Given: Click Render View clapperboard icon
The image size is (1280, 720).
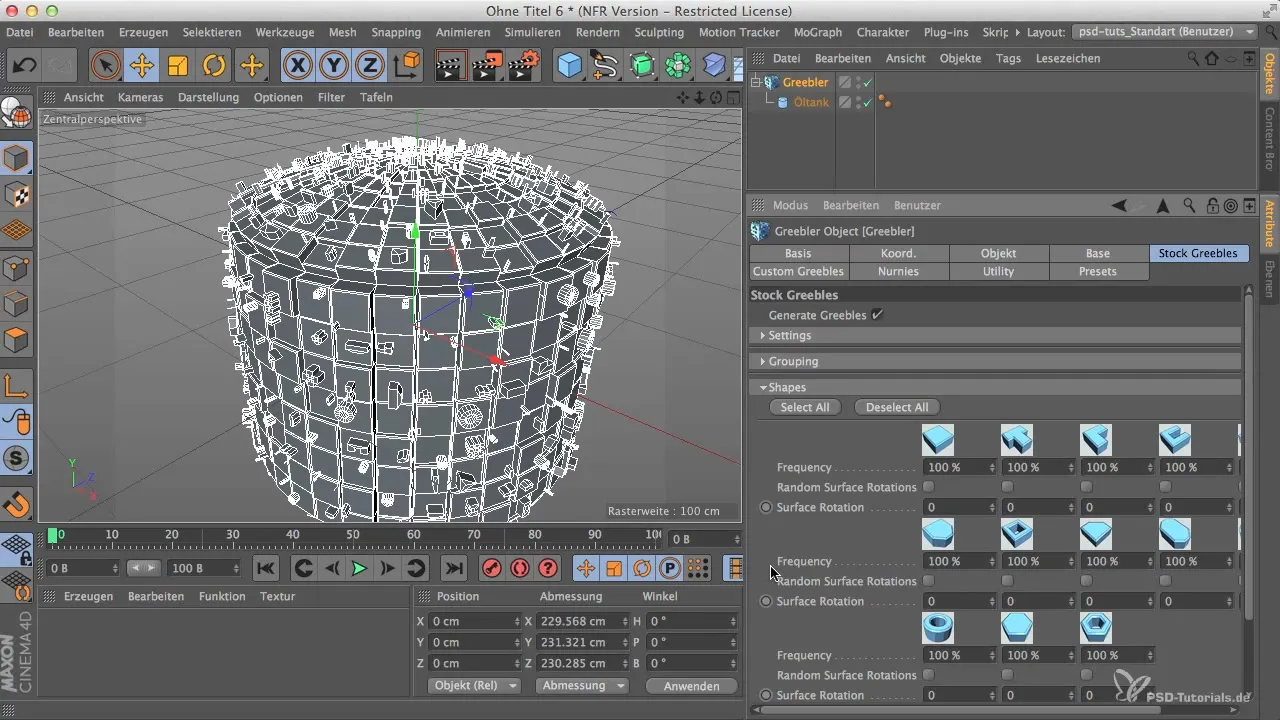Looking at the screenshot, I should [x=452, y=66].
